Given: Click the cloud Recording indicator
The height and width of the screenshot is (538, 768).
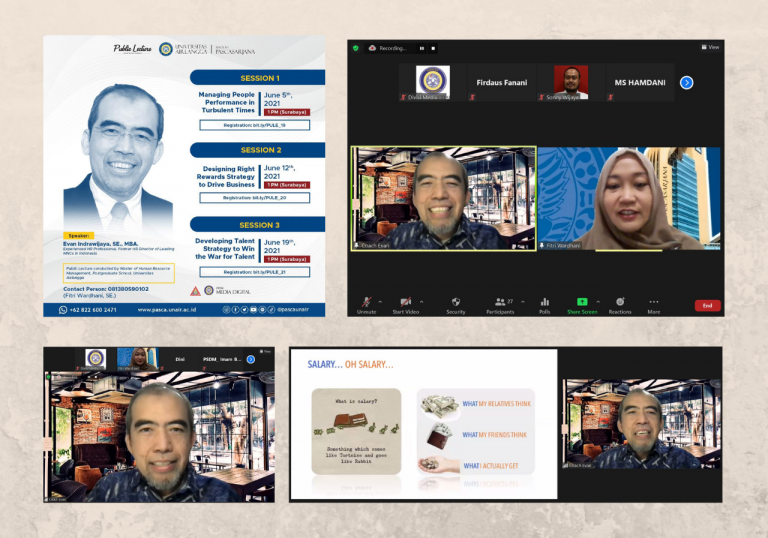Looking at the screenshot, I should coord(387,48).
